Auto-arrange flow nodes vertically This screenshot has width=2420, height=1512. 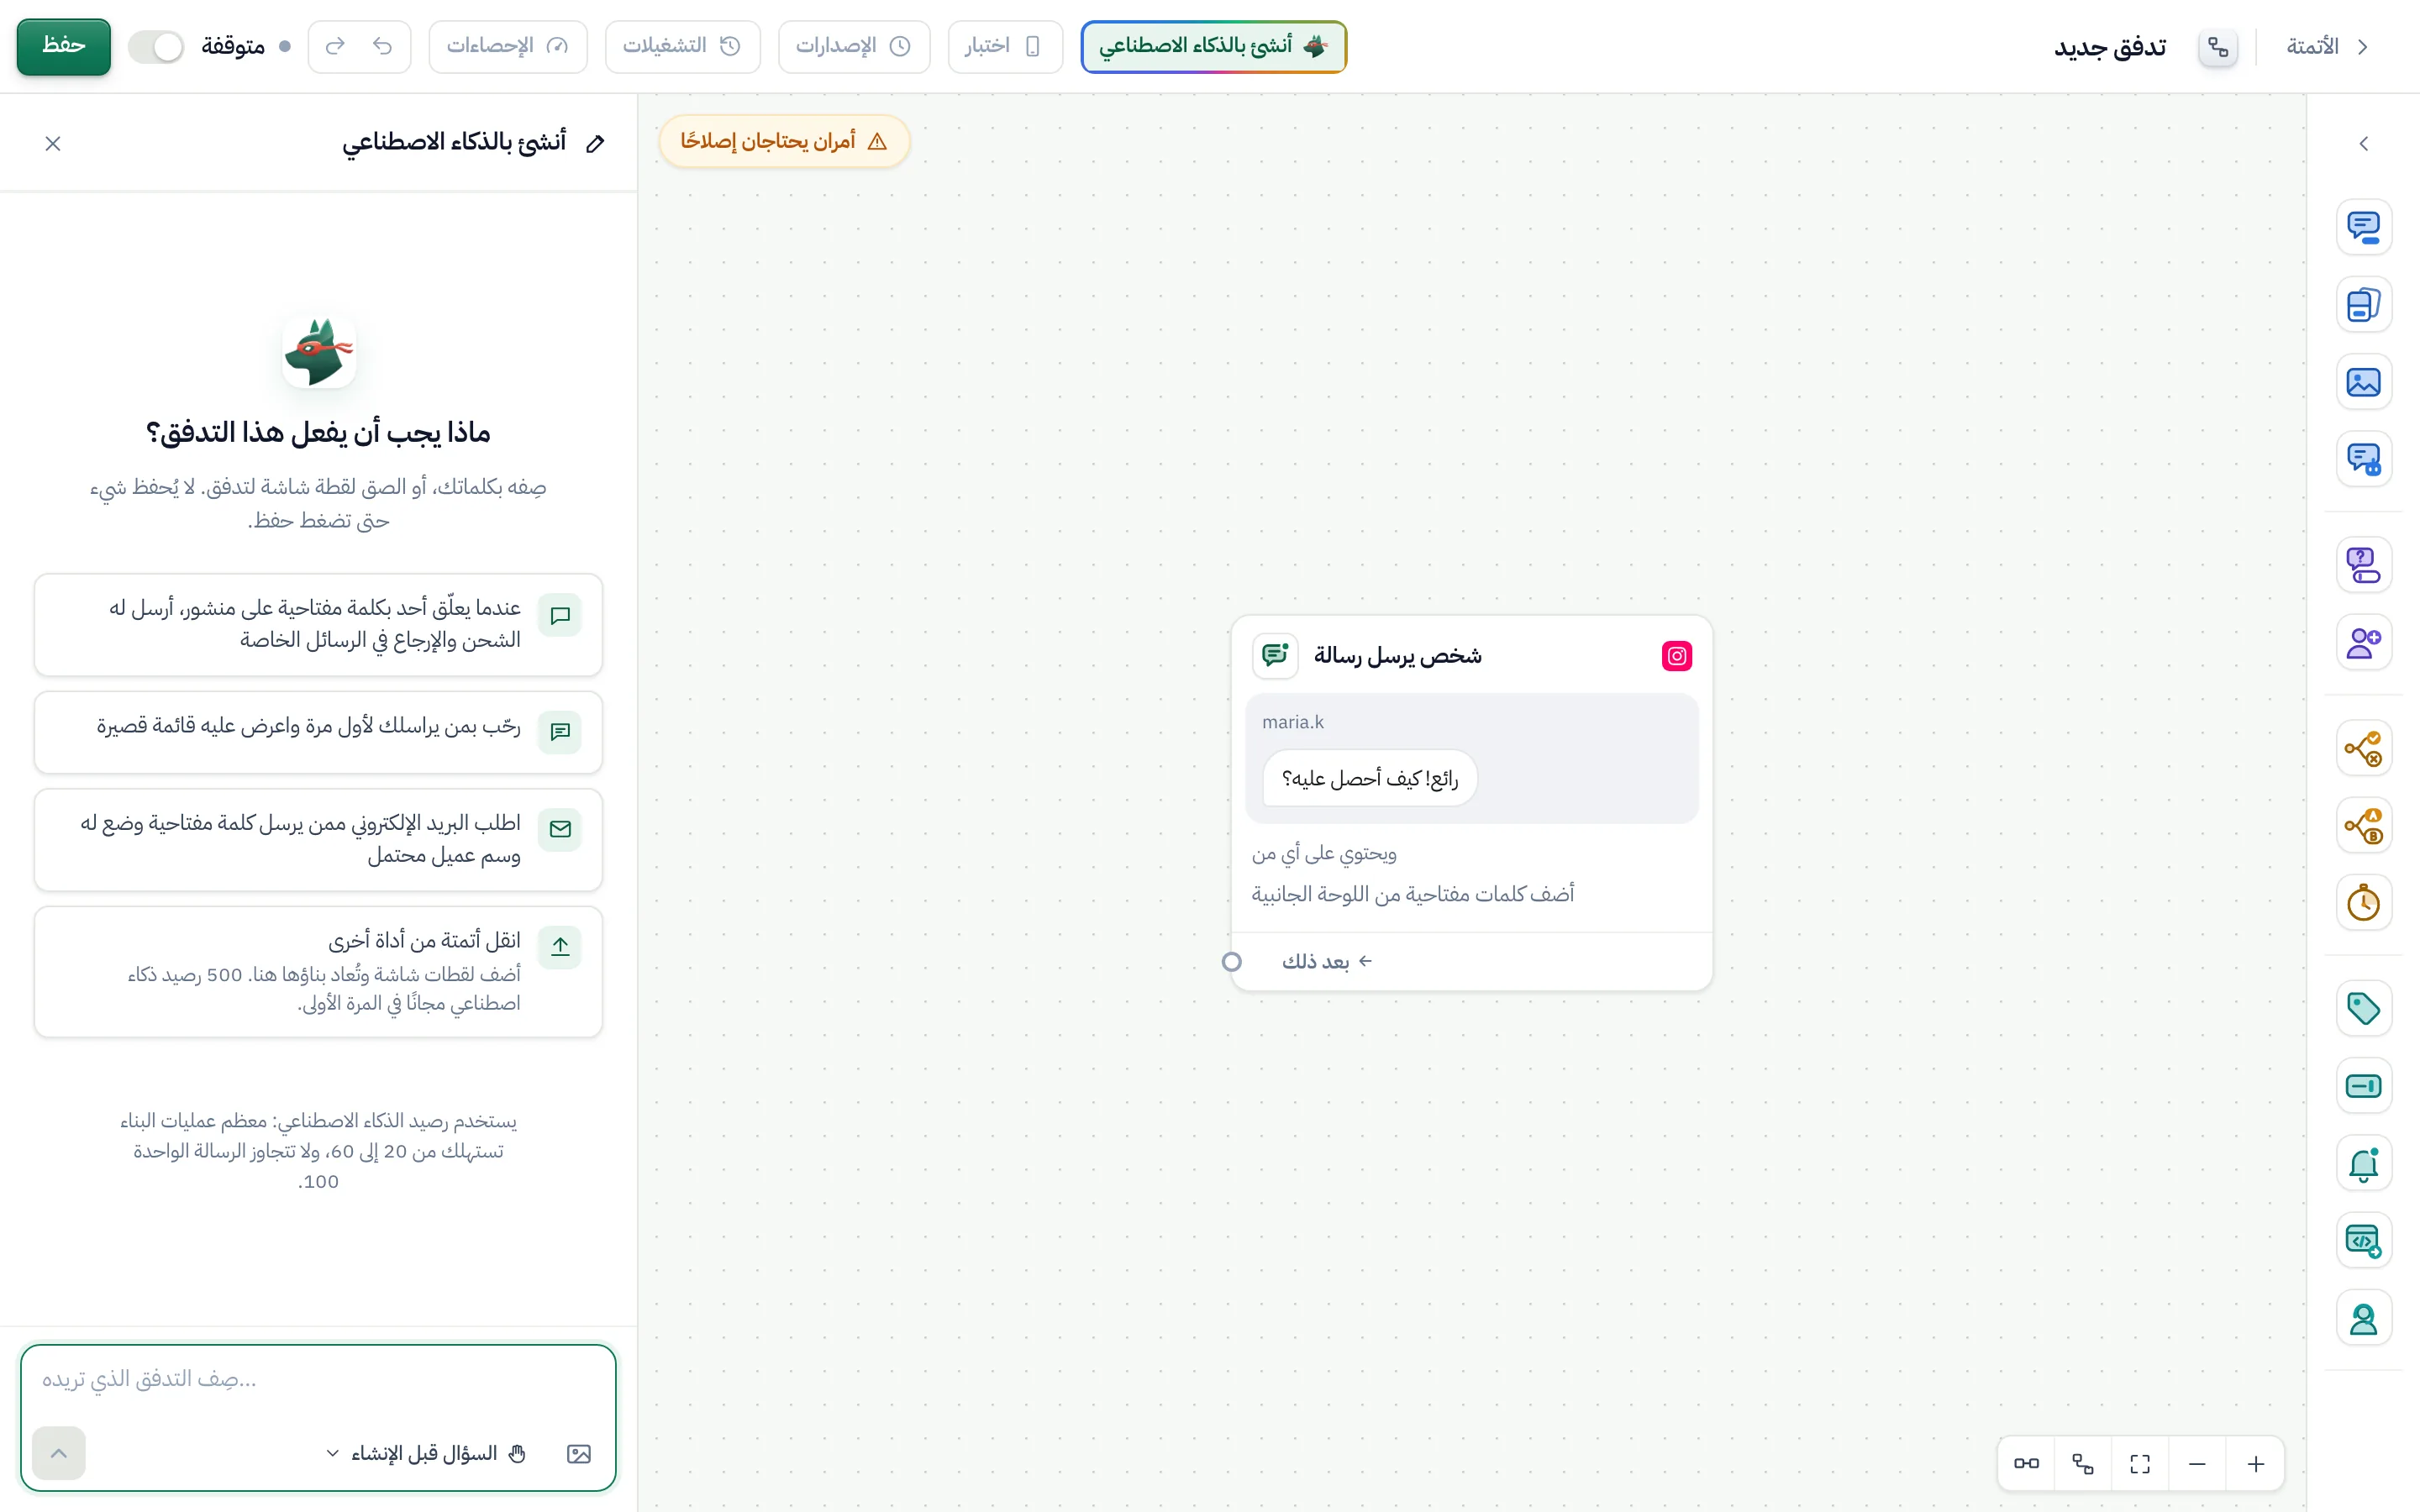coord(2083,1464)
